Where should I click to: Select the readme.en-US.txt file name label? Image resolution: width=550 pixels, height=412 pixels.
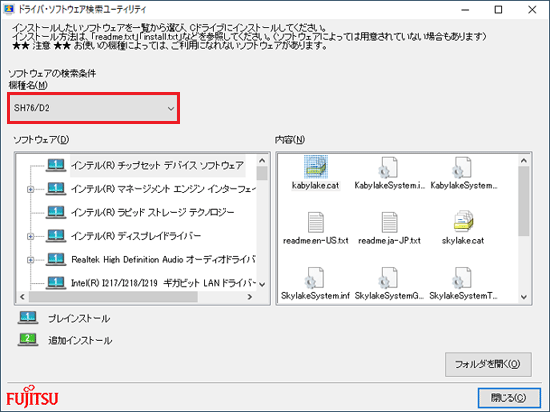point(316,241)
